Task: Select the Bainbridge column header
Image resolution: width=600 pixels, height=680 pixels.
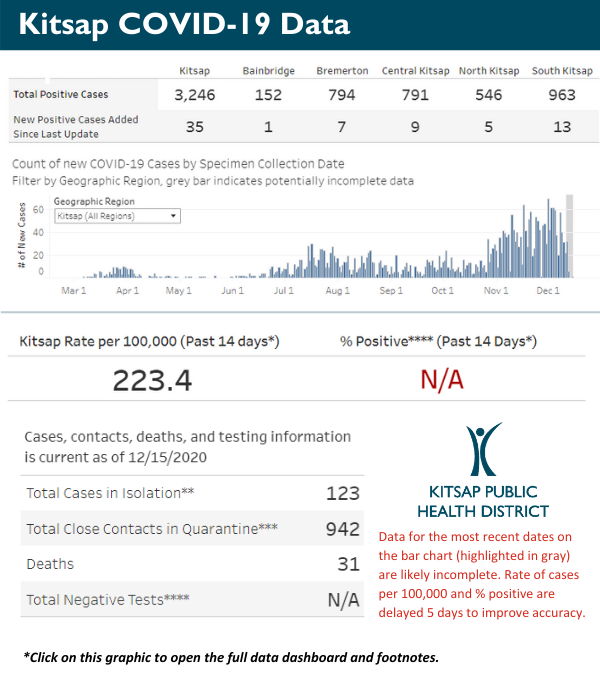Action: click(x=267, y=71)
